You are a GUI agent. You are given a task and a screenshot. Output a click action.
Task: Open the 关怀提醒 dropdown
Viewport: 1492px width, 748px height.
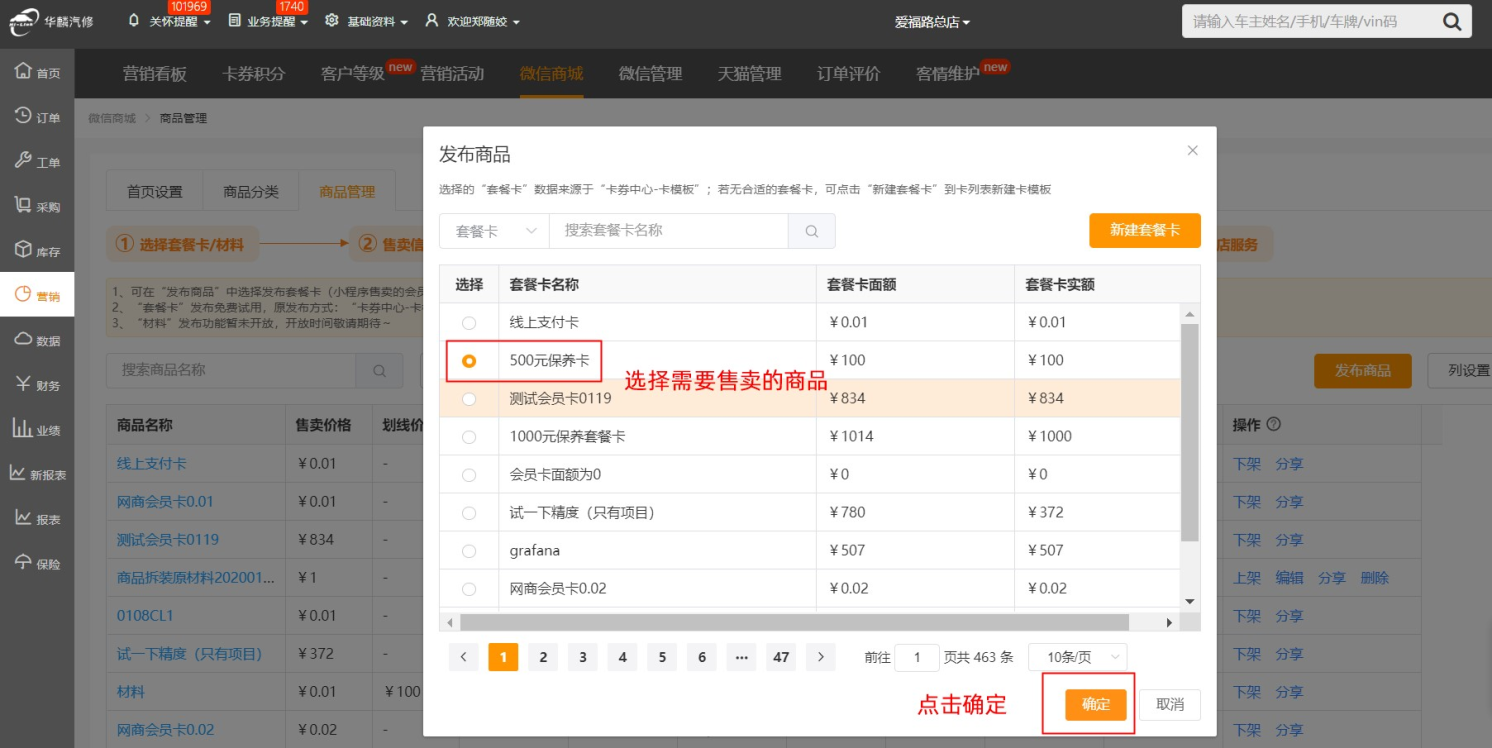[x=169, y=21]
